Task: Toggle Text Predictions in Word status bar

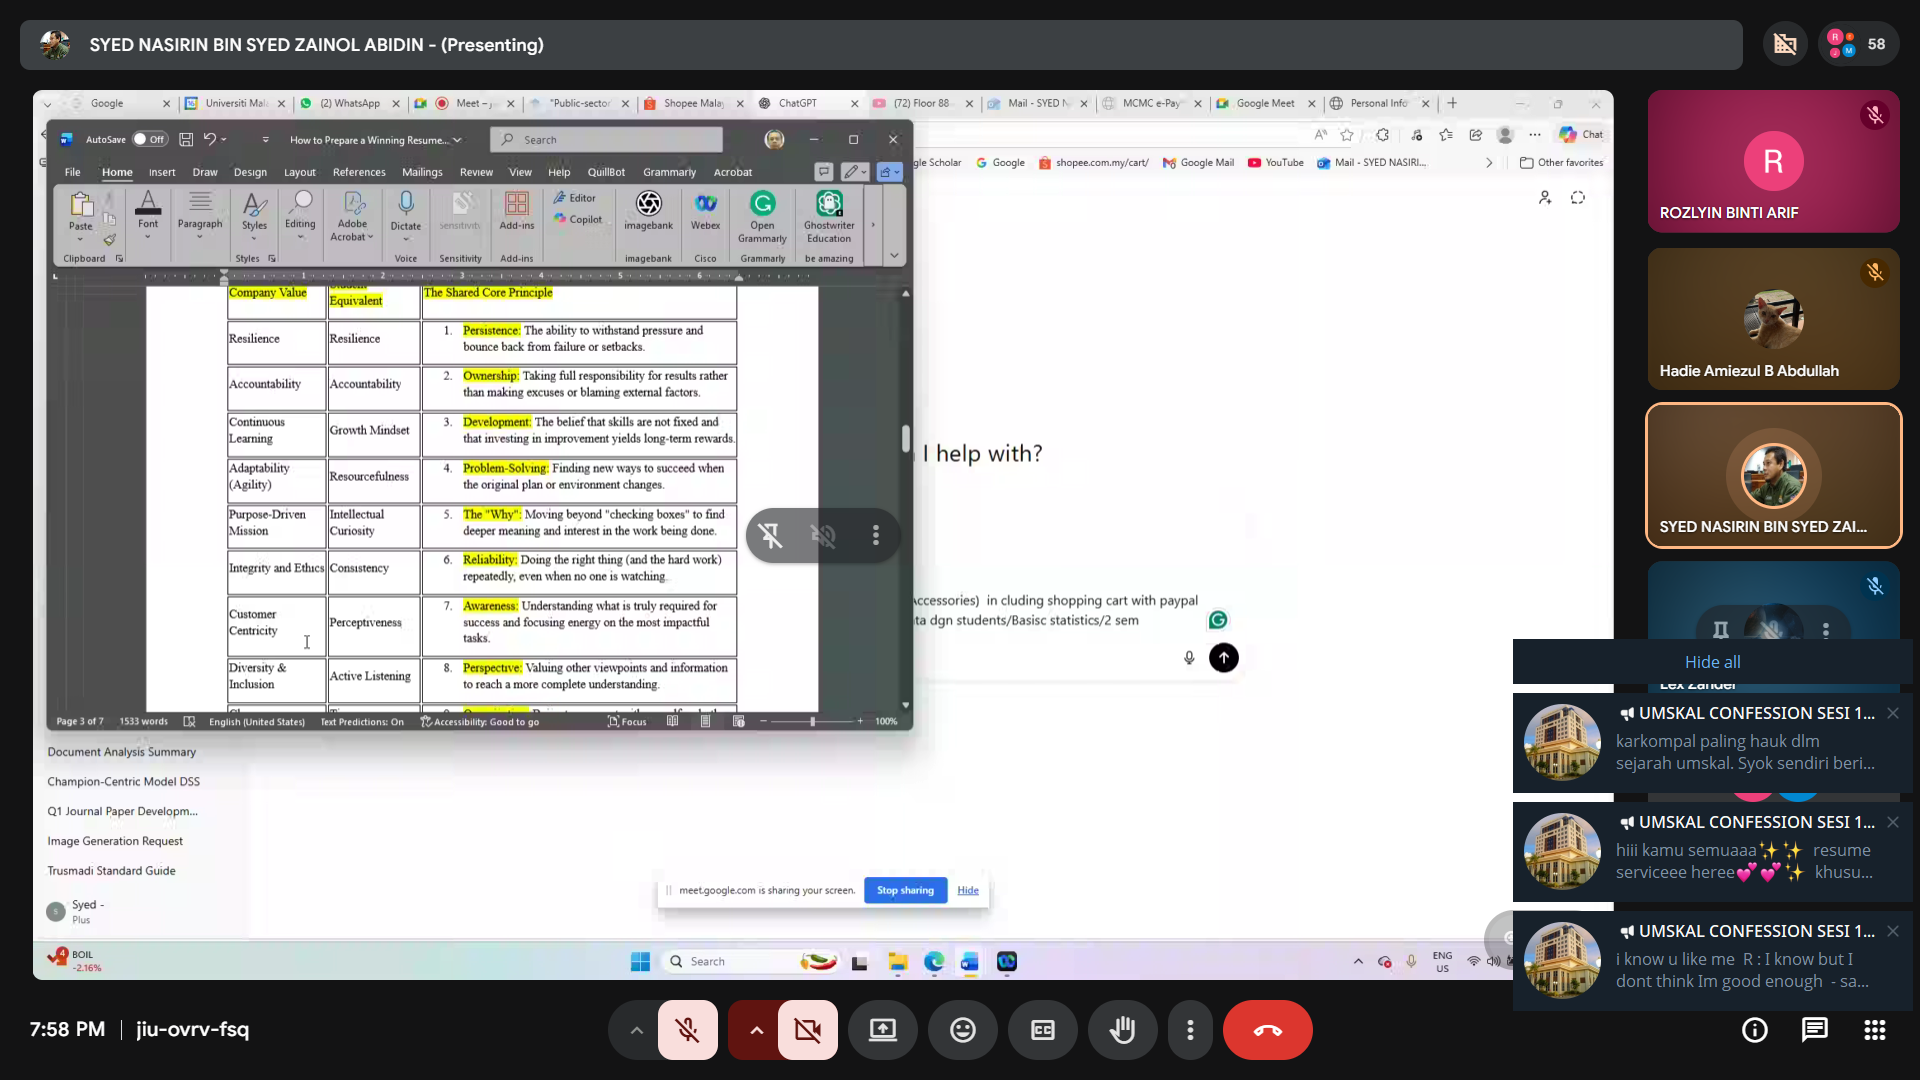Action: (362, 722)
